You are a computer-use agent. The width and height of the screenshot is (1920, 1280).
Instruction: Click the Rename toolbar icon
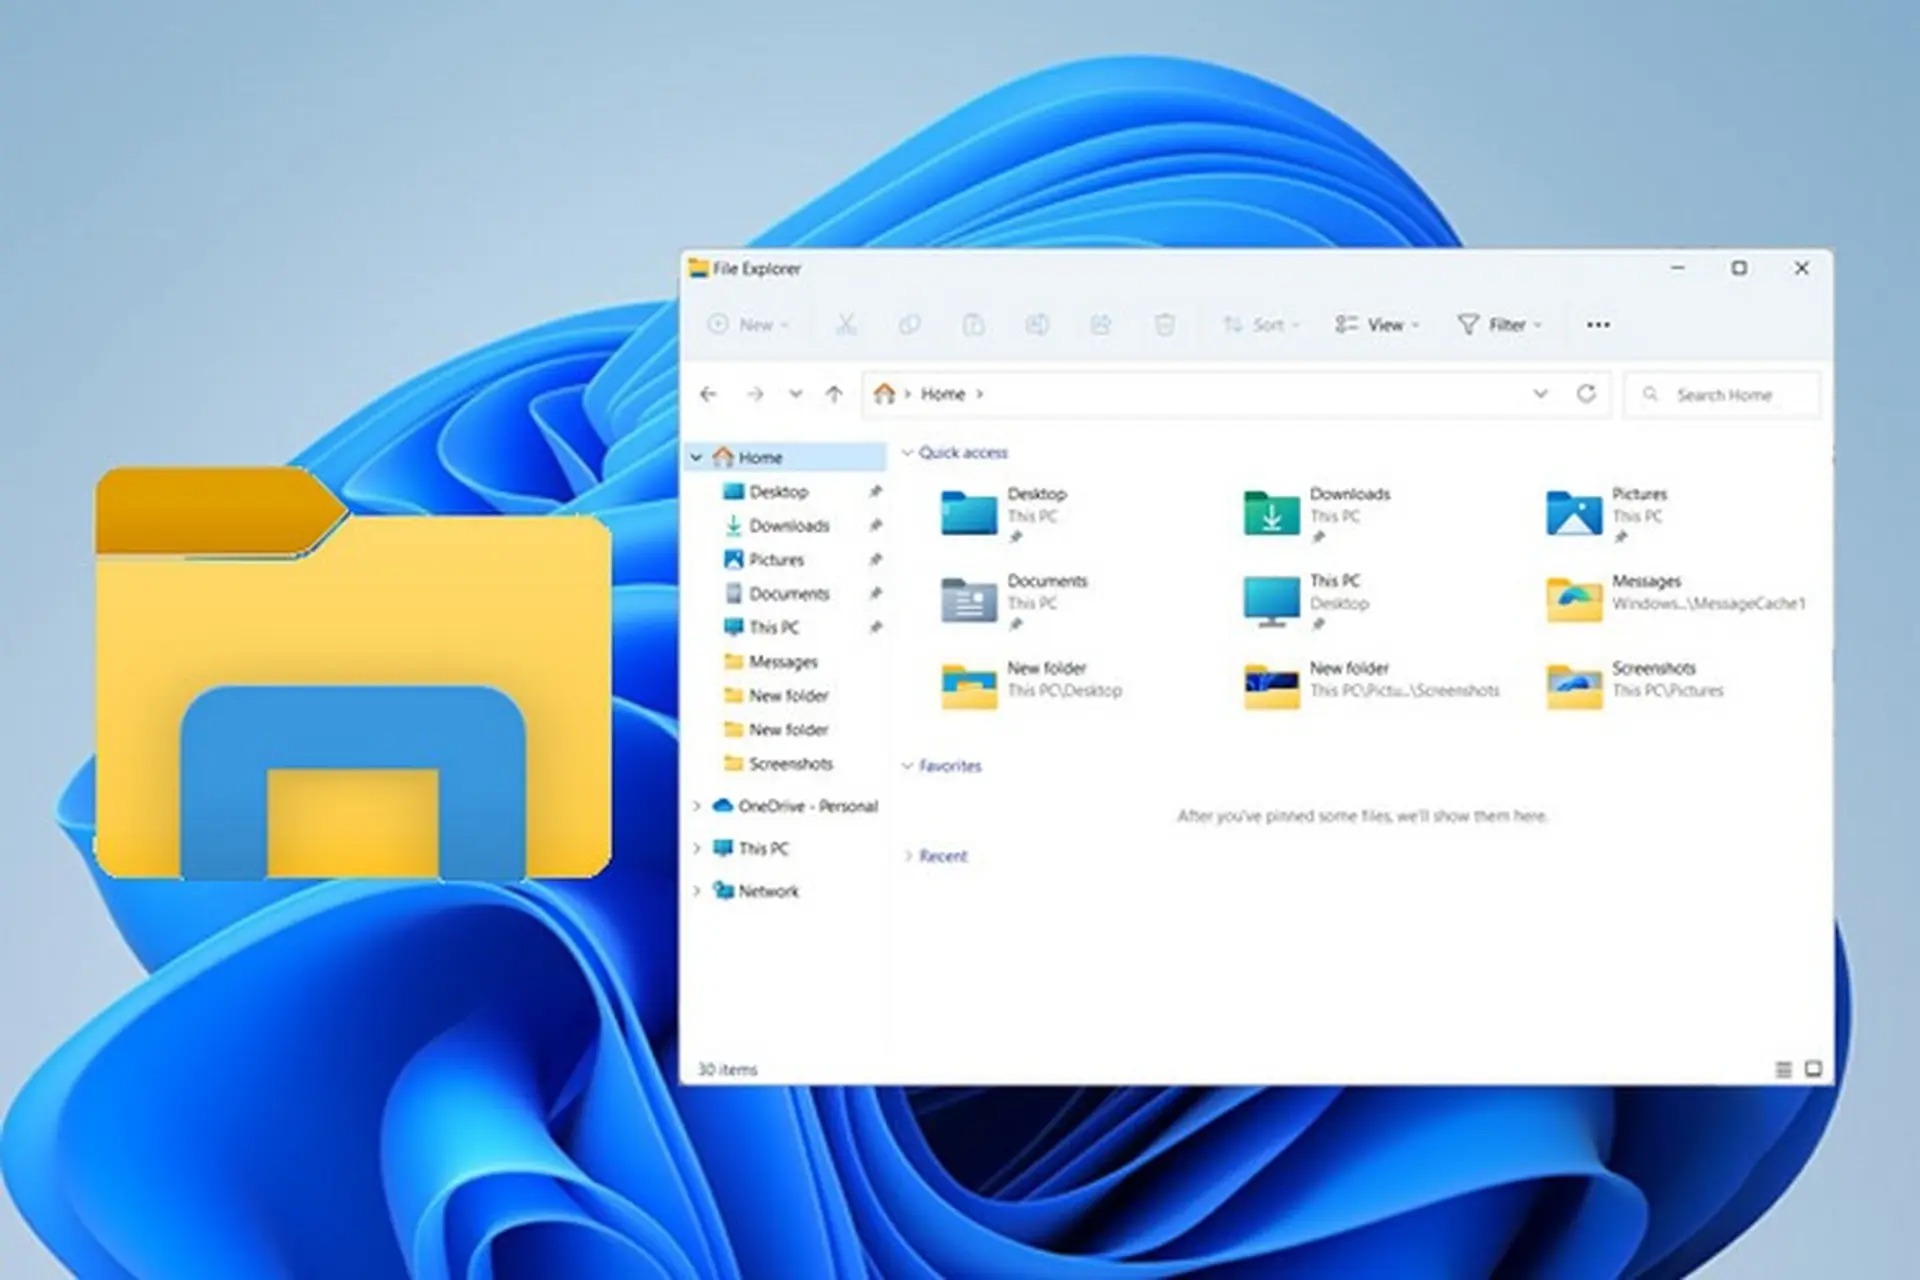tap(1037, 324)
